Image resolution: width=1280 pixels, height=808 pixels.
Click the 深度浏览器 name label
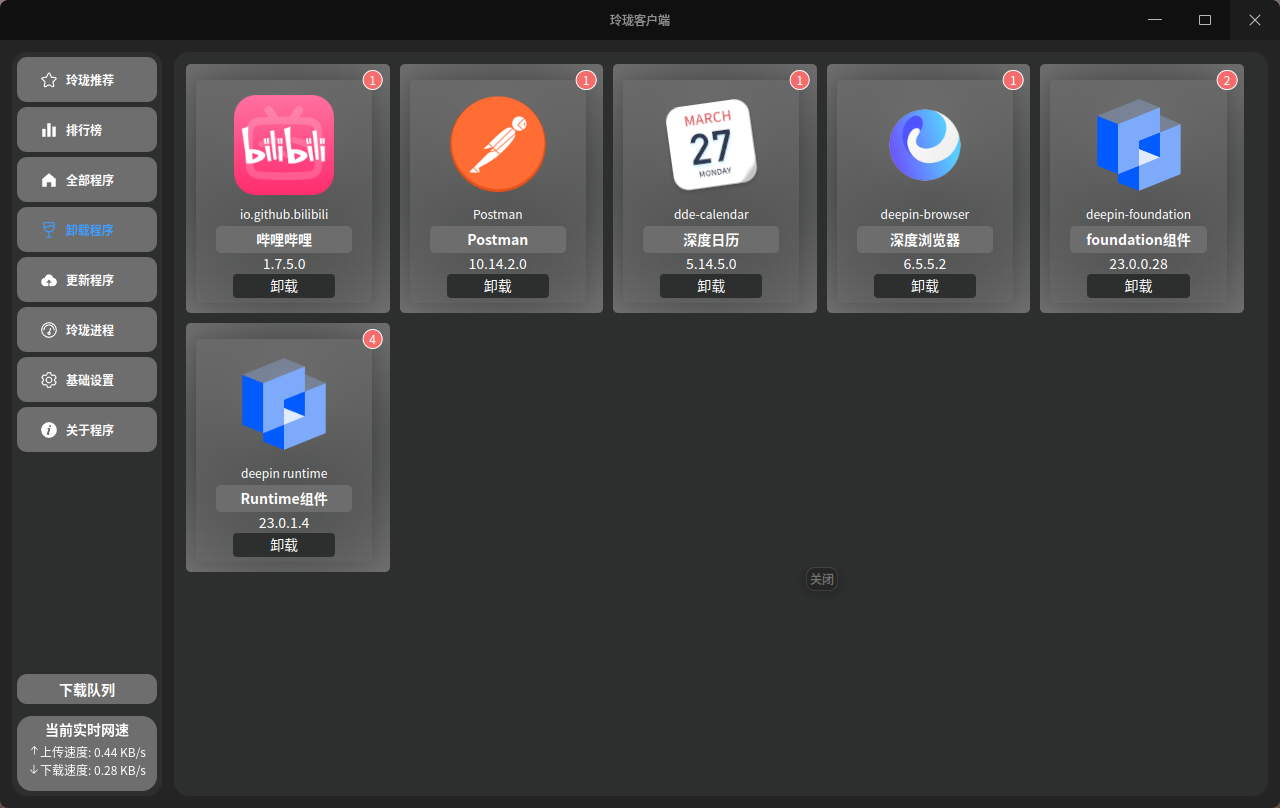pos(925,240)
